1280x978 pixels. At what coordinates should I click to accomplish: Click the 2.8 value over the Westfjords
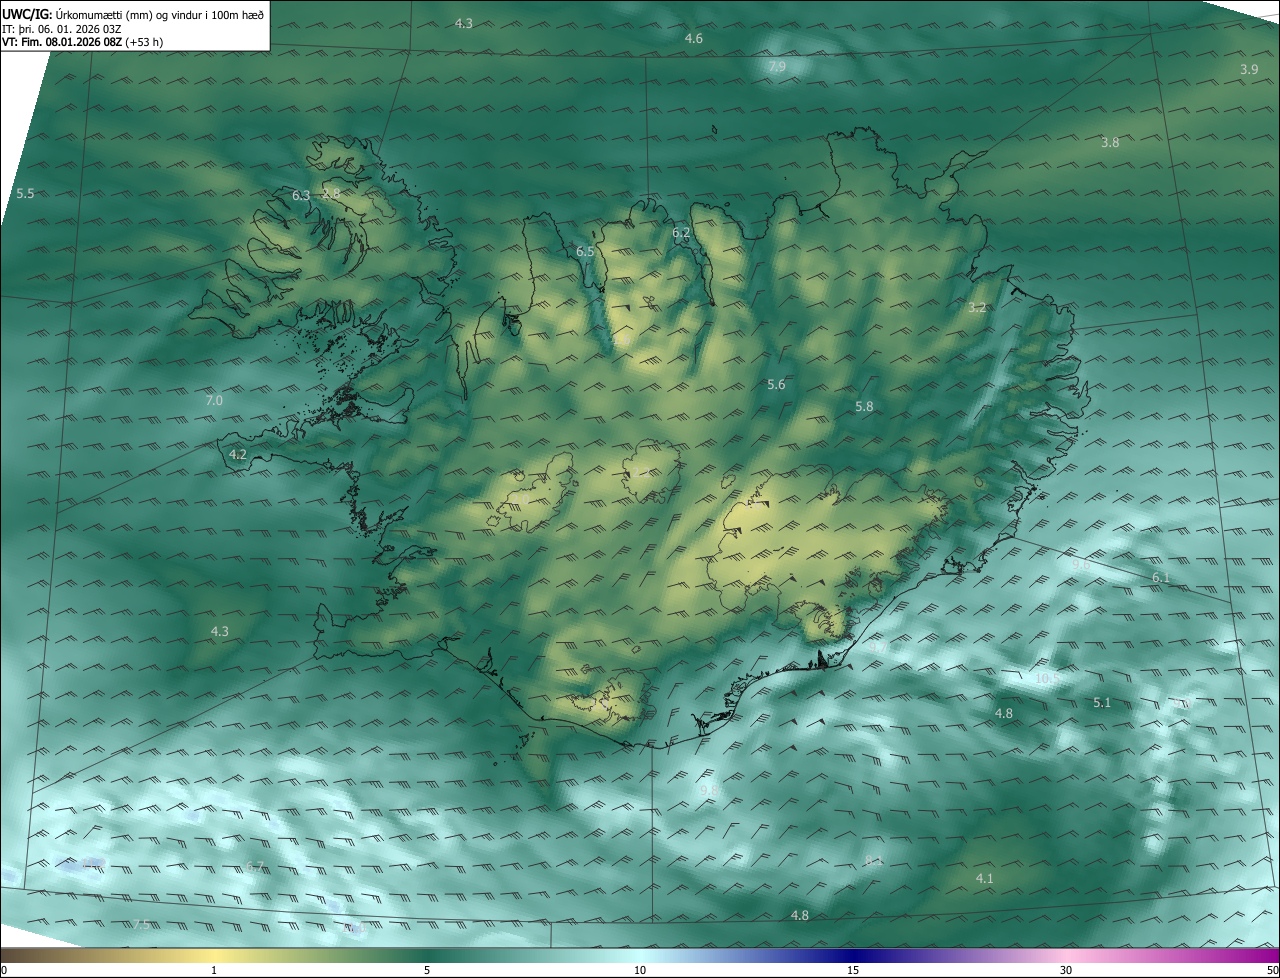click(x=331, y=193)
